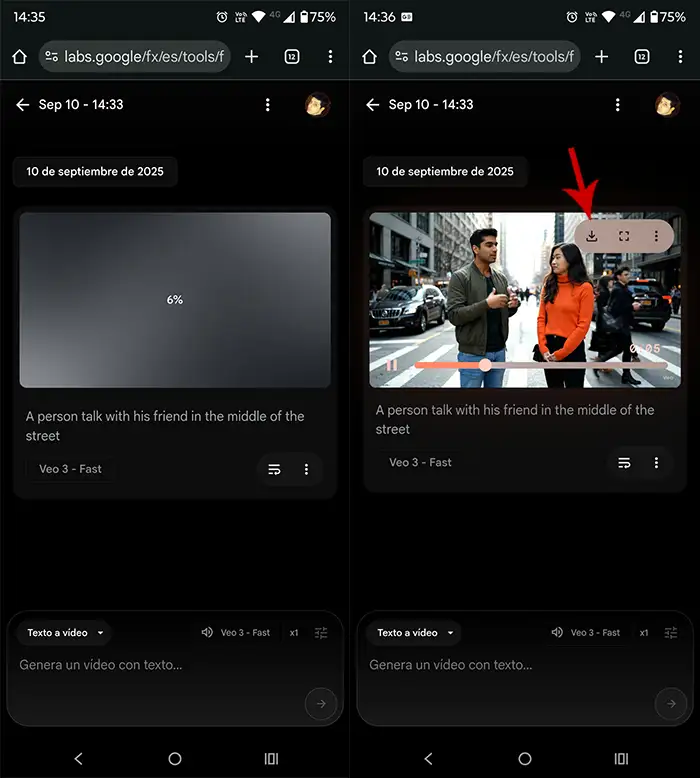The width and height of the screenshot is (700, 778).
Task: Open the project options menu beside the title on the left phone
Action: 267,105
